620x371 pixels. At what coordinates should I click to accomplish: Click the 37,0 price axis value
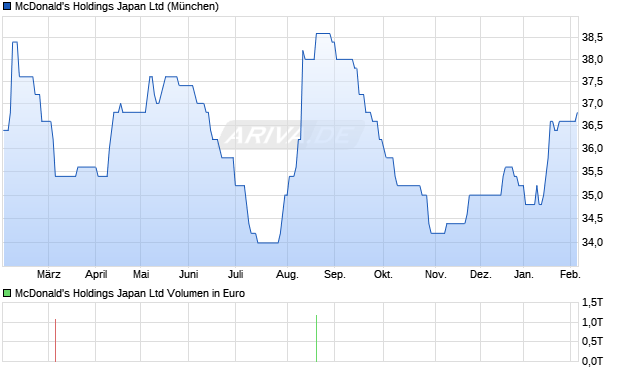[x=592, y=104]
